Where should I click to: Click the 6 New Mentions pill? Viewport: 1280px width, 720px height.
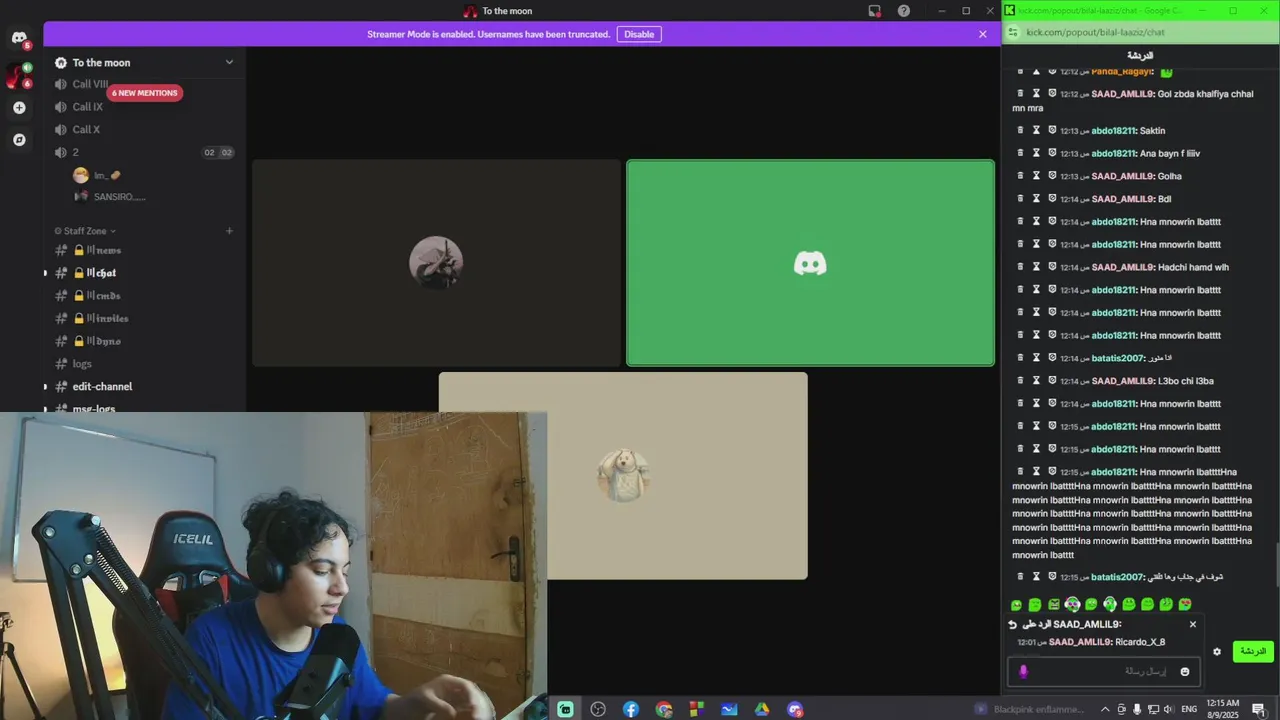(145, 93)
